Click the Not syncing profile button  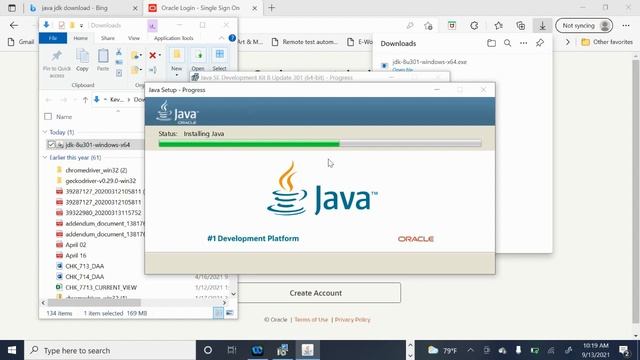point(584,26)
